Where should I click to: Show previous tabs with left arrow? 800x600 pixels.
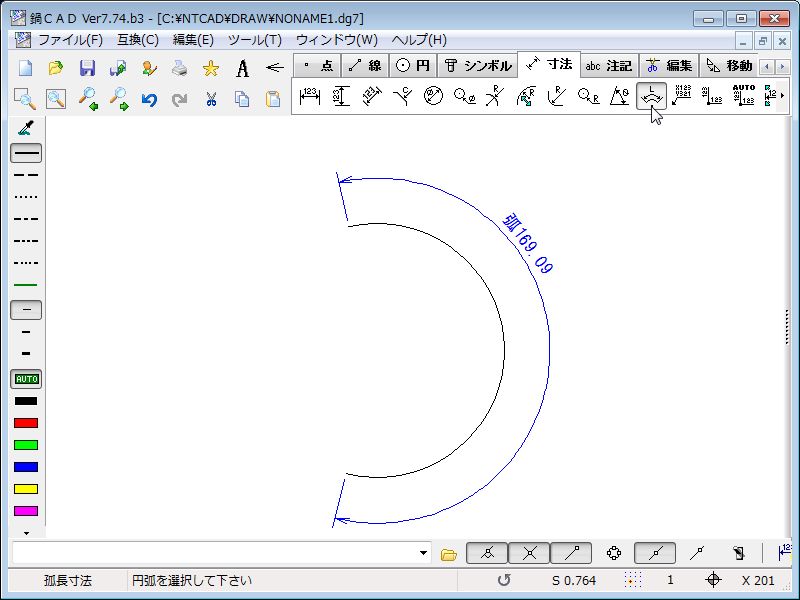tap(767, 66)
